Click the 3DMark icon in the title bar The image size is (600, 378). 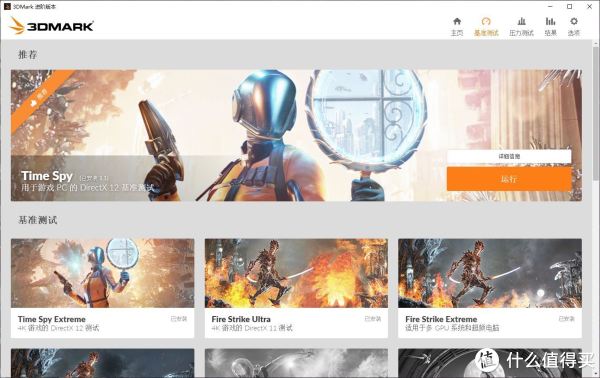coord(7,7)
